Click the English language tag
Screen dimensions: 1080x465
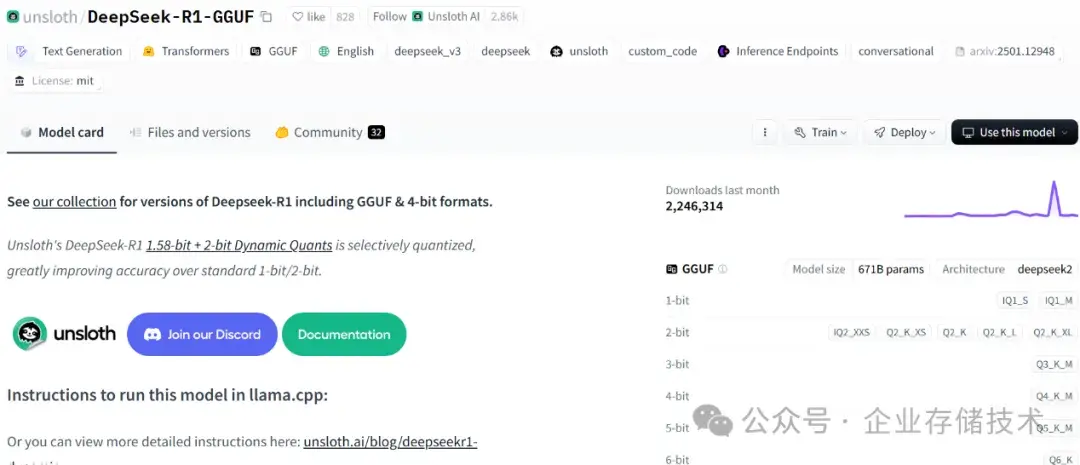pos(346,51)
